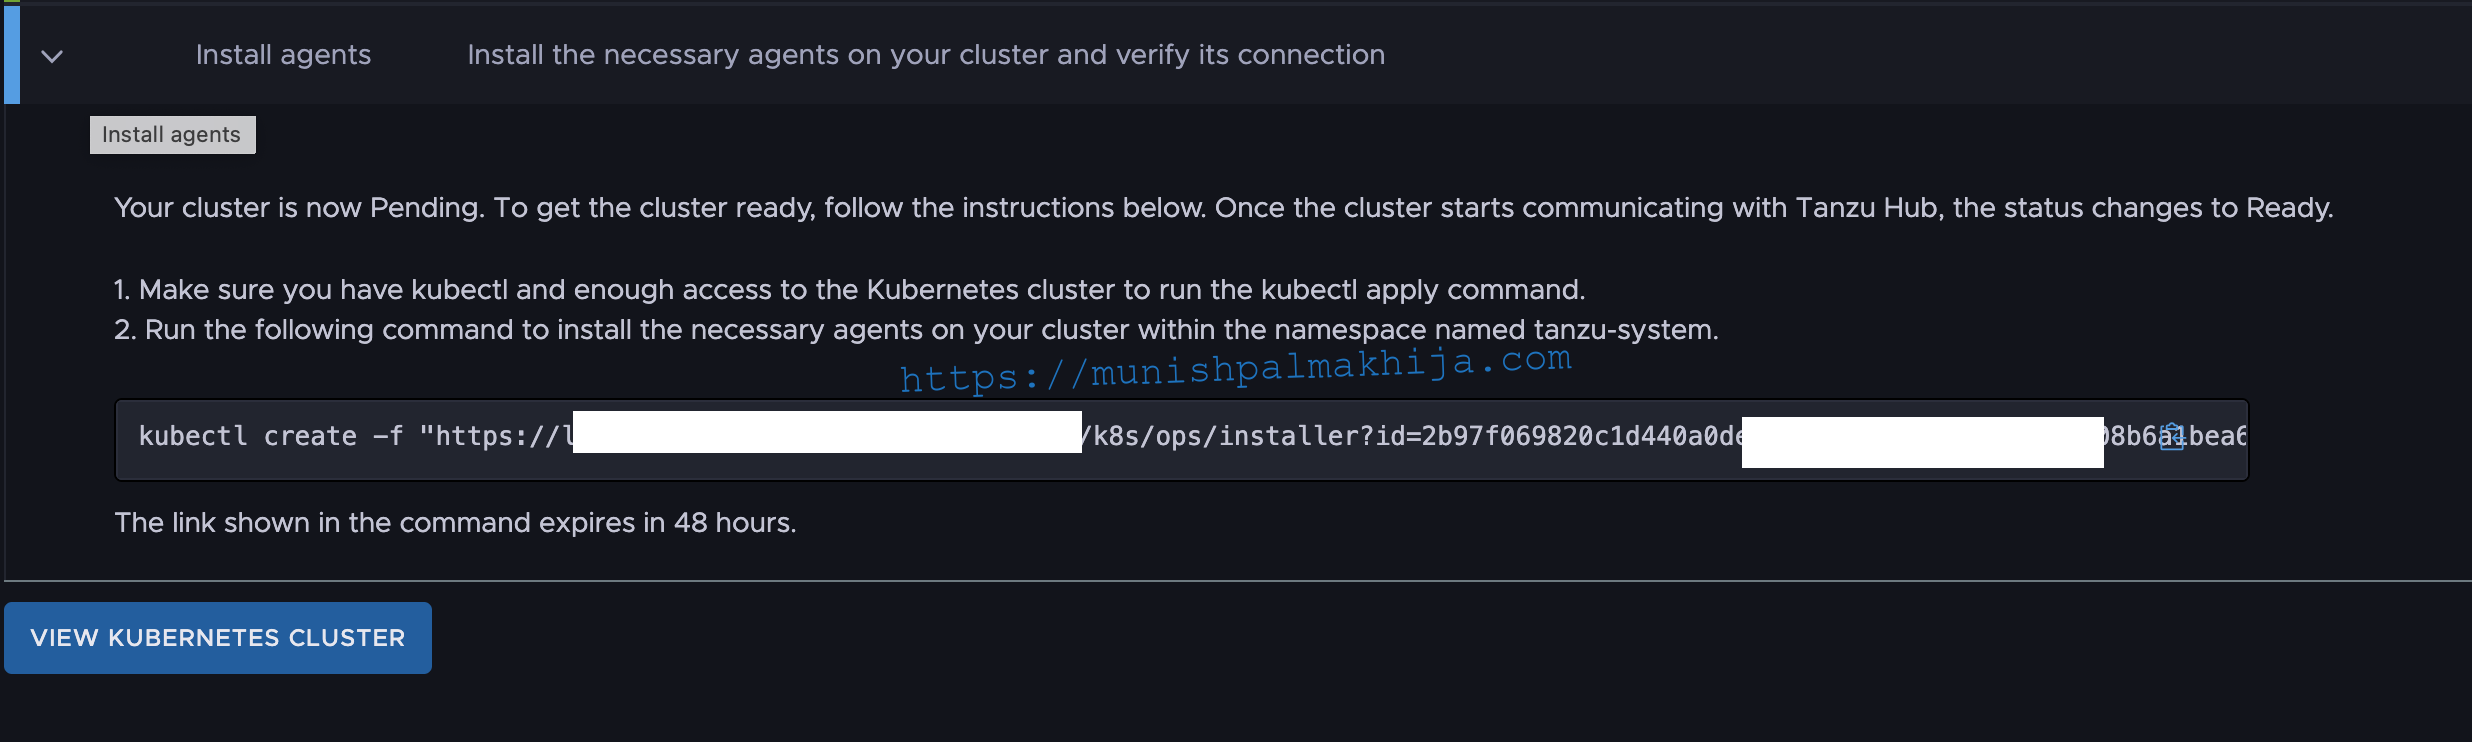Click the truncated command end near 8b6a
Image resolution: width=2472 pixels, height=742 pixels.
click(x=2176, y=437)
